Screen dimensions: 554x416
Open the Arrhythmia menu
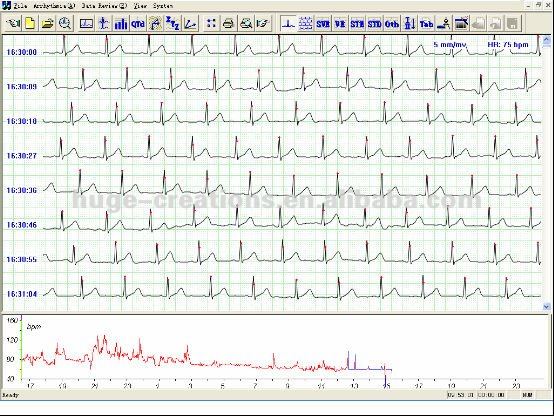click(54, 6)
